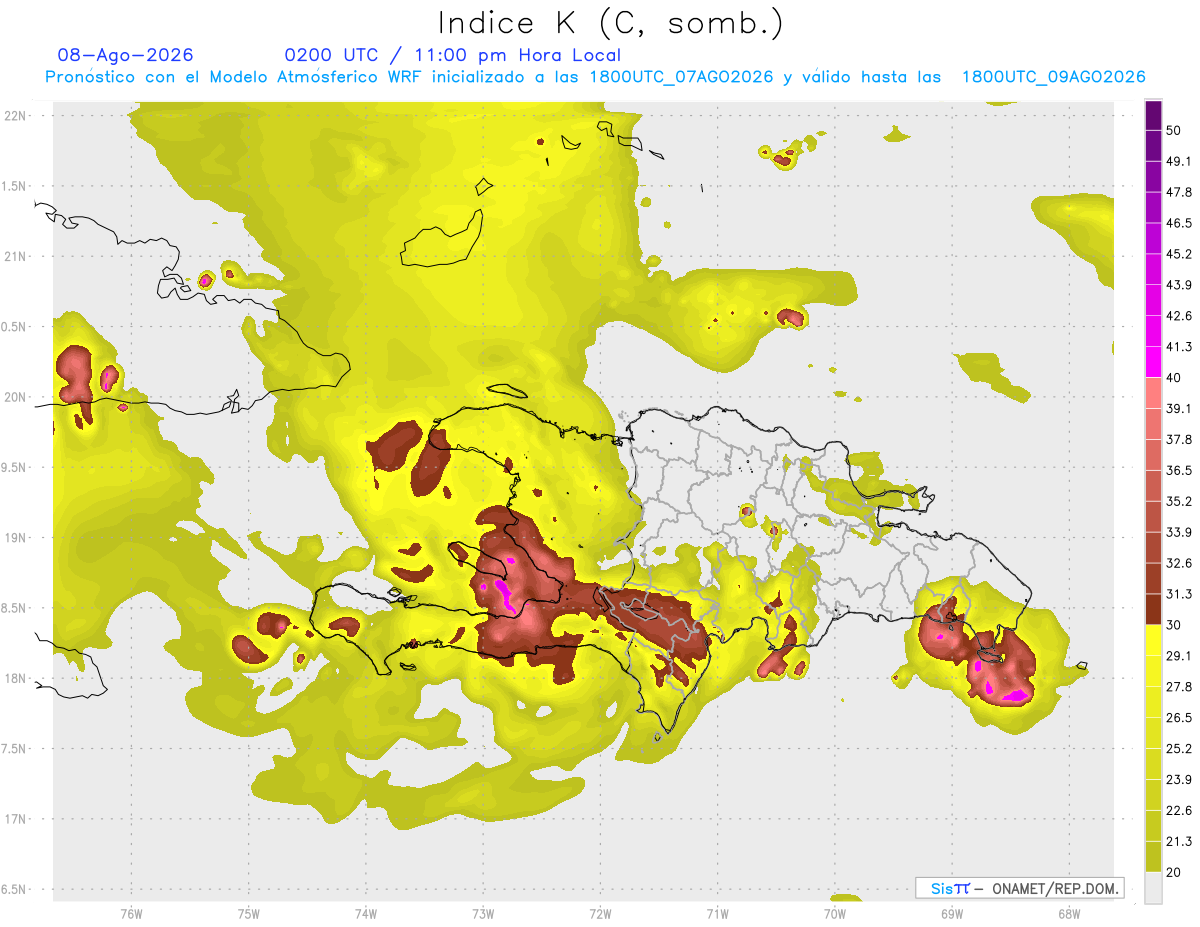
Task: Click the dark brown swatch between 30 and 31.3
Action: click(x=1153, y=609)
